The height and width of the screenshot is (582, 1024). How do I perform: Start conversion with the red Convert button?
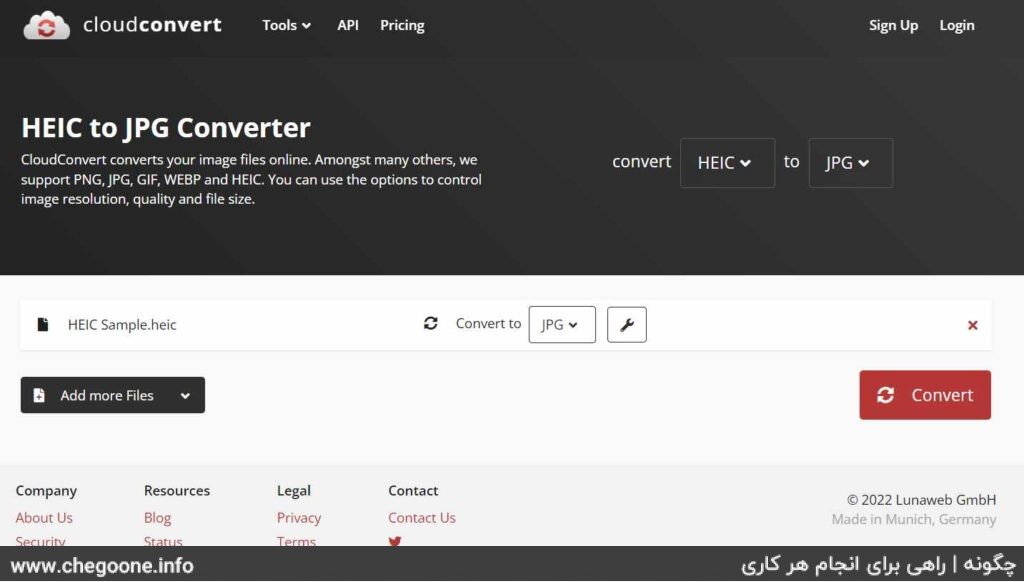[925, 395]
